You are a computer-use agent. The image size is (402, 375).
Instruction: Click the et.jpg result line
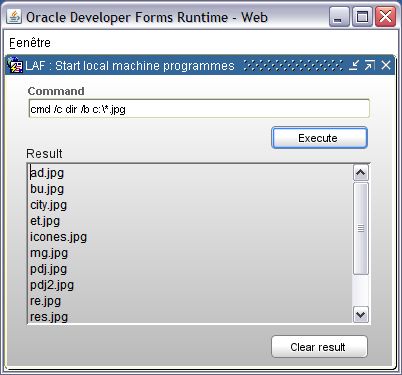[45, 221]
